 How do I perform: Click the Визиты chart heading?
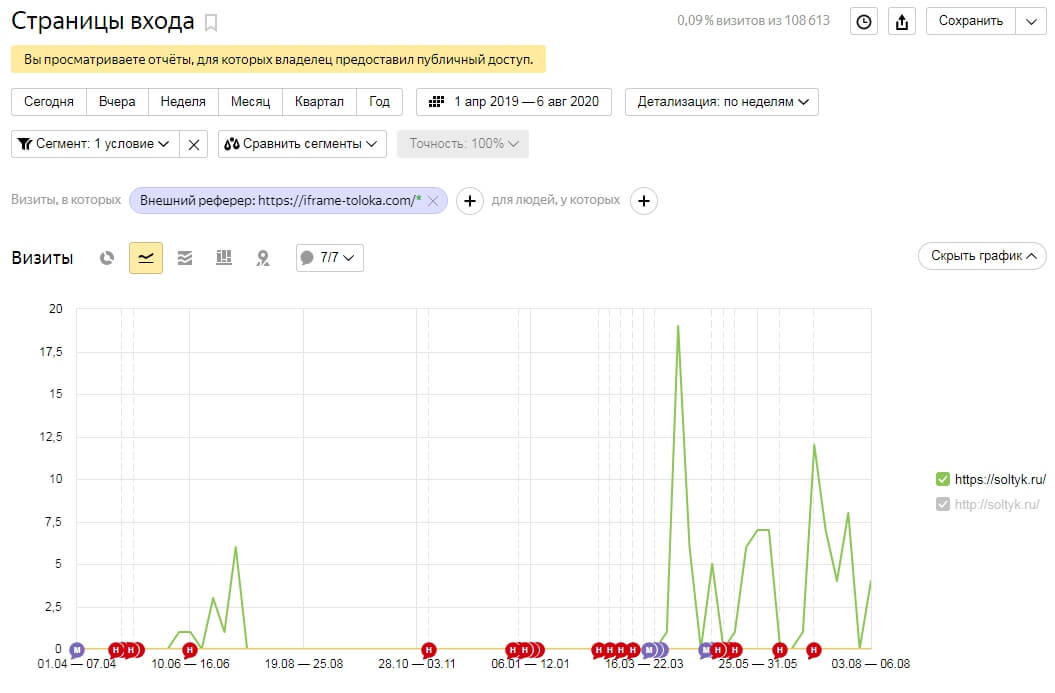pos(42,258)
